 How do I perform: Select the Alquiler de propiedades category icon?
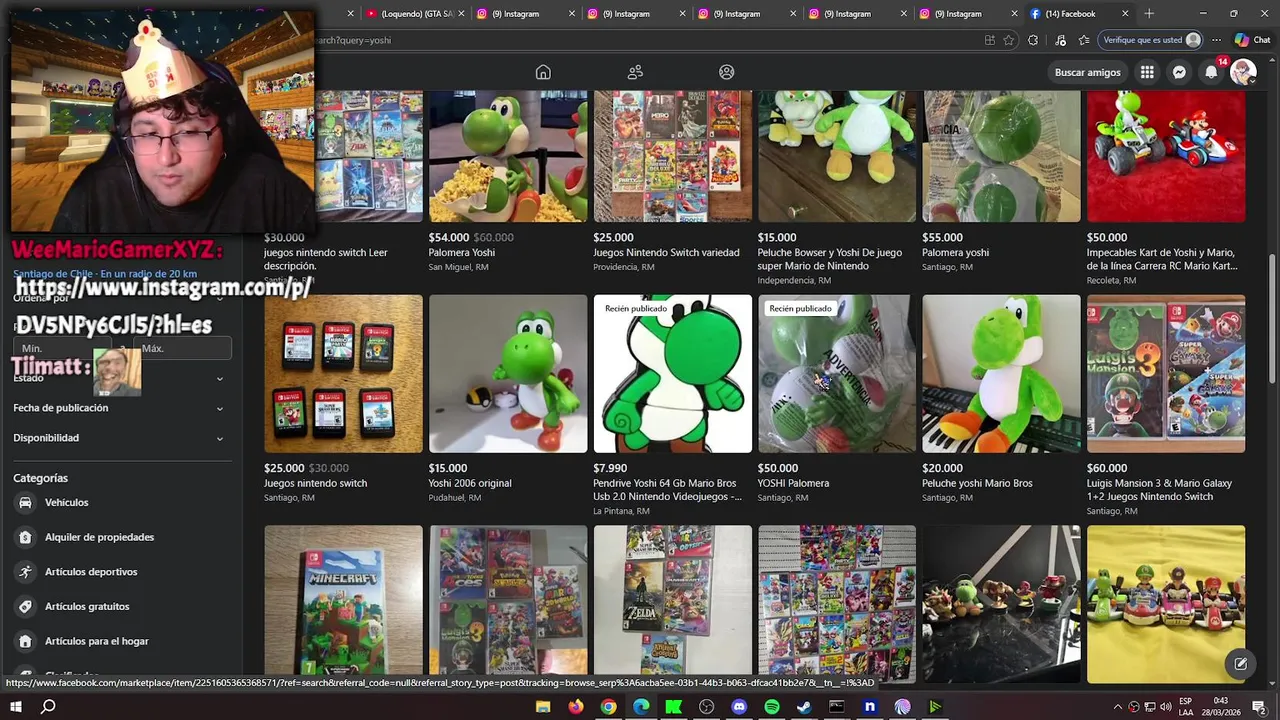point(25,537)
